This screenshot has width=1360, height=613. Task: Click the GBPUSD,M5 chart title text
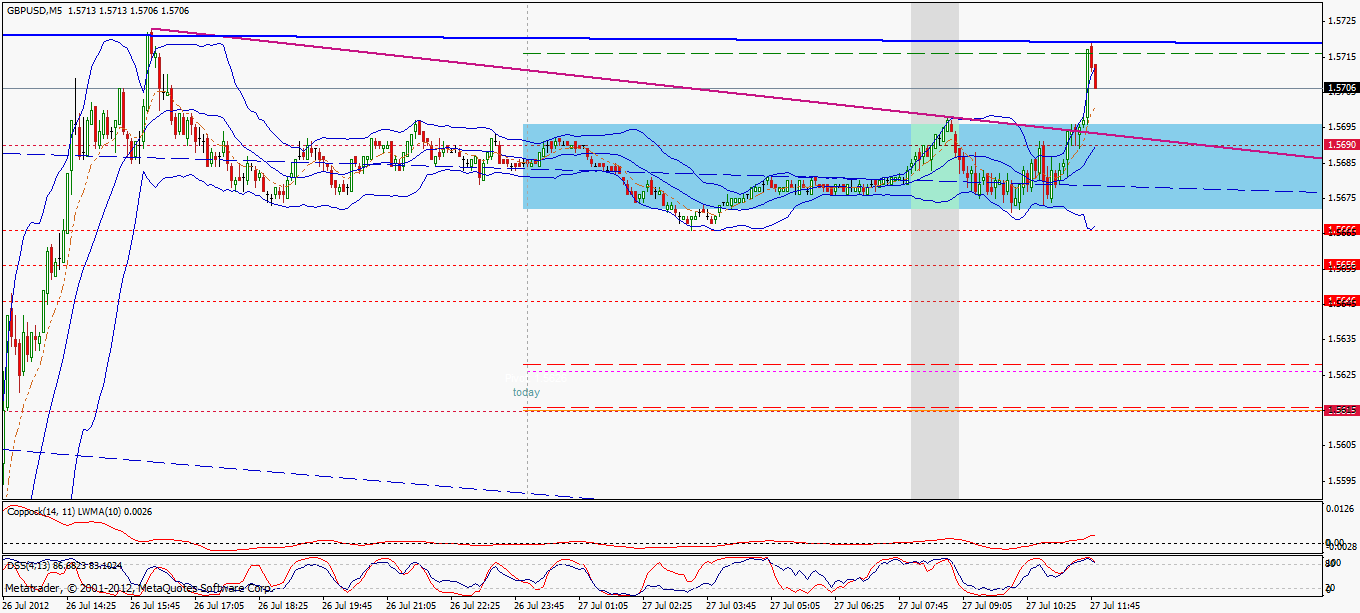(35, 10)
